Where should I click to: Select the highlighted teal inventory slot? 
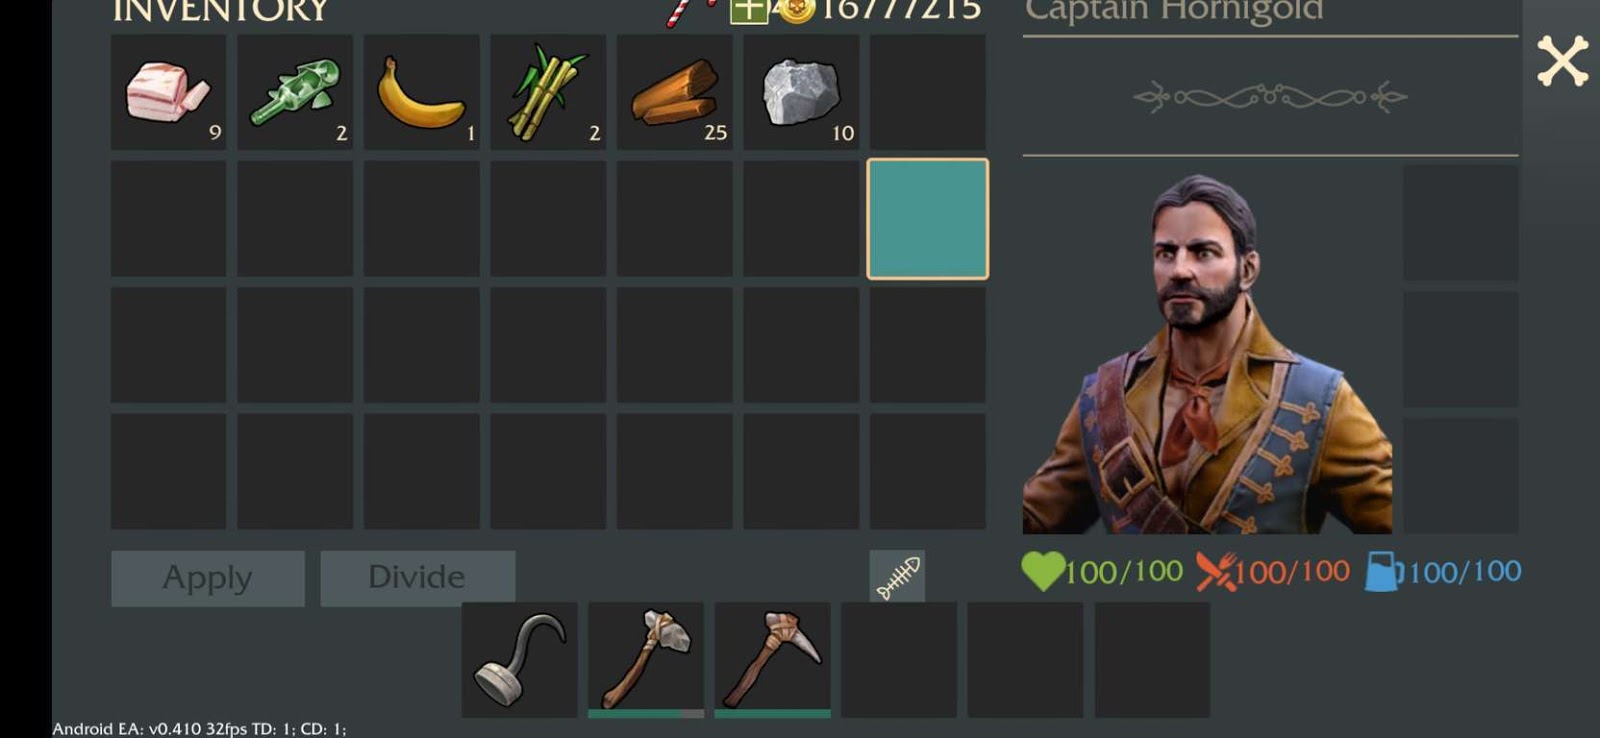[x=928, y=219]
